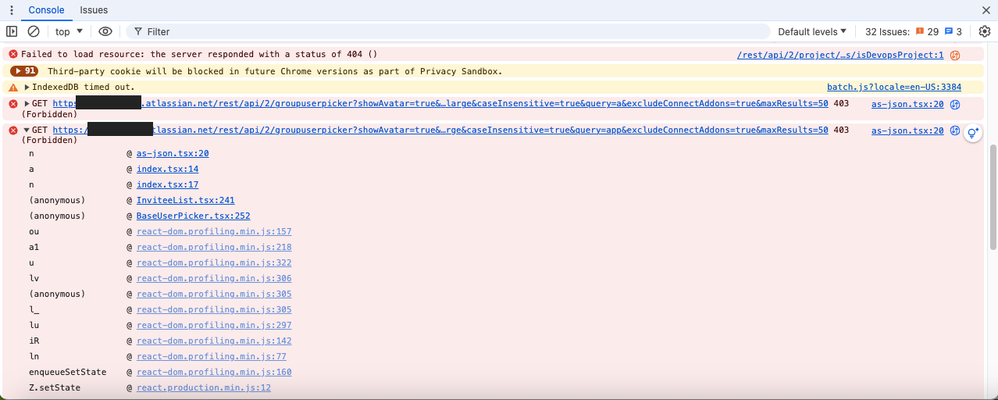Open the batch.js?locale=en-US:3384 link
This screenshot has width=998, height=400.
pos(894,87)
